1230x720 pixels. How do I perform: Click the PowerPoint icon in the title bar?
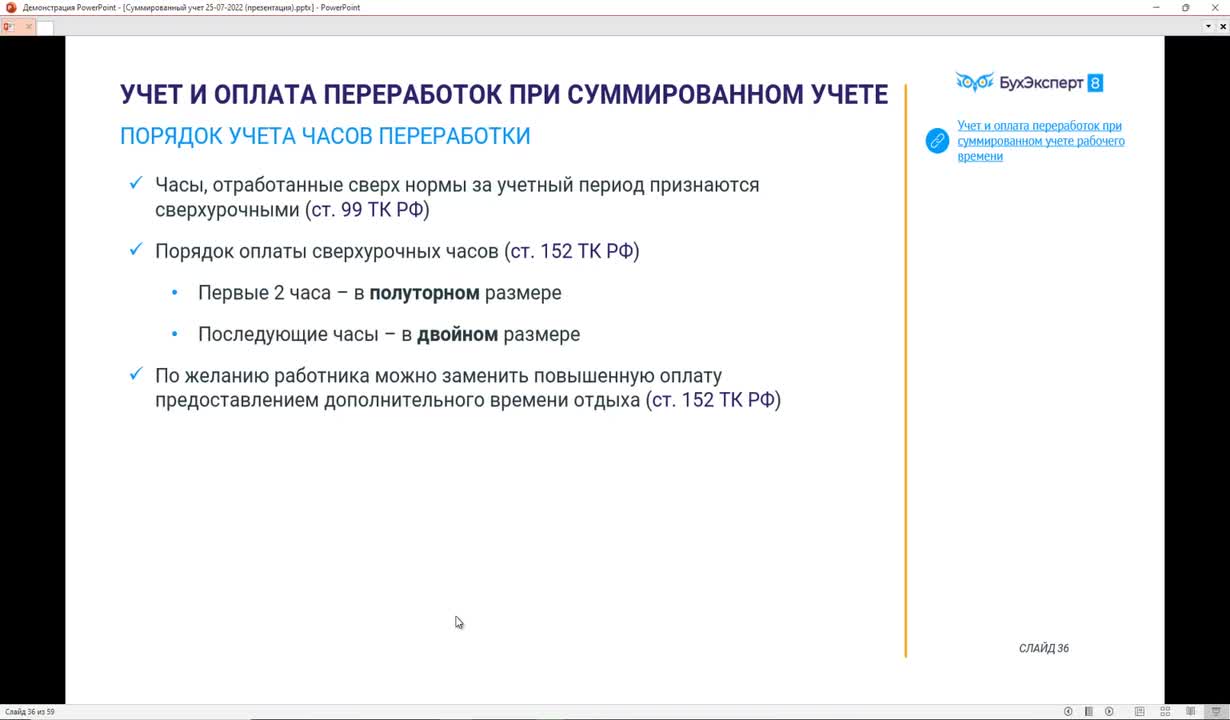point(11,7)
